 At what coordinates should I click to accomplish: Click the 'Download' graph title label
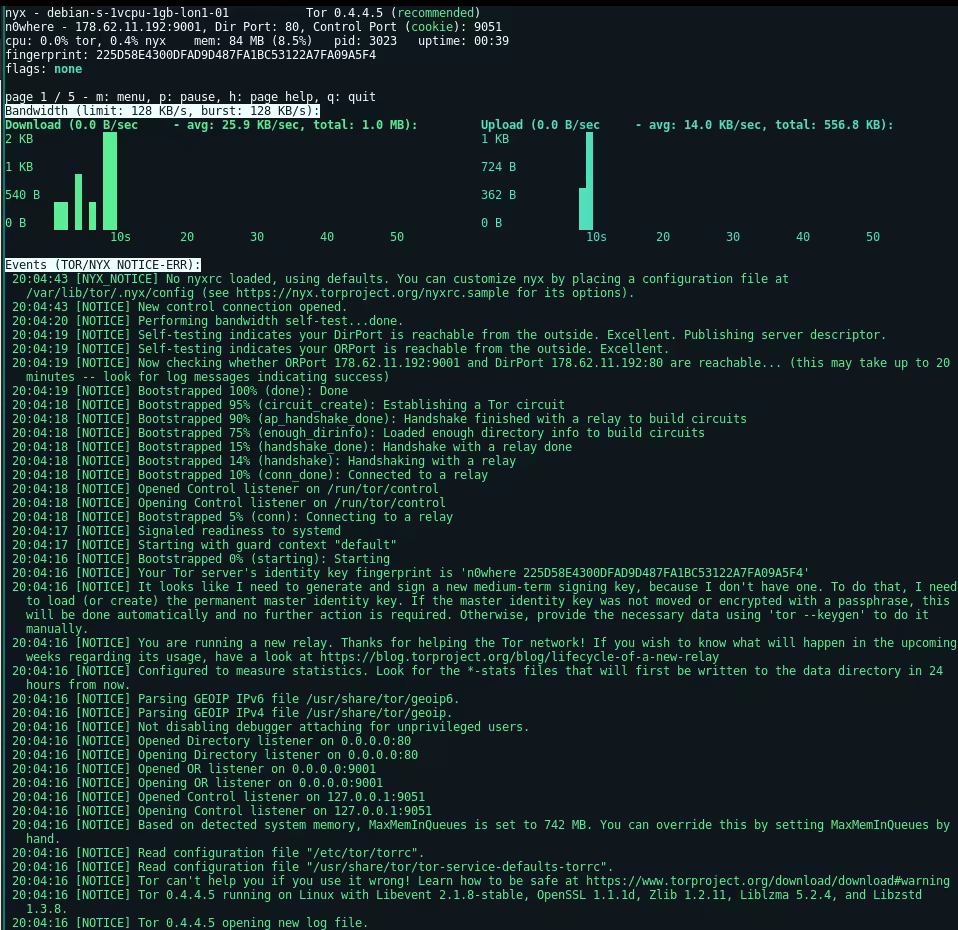coord(33,125)
